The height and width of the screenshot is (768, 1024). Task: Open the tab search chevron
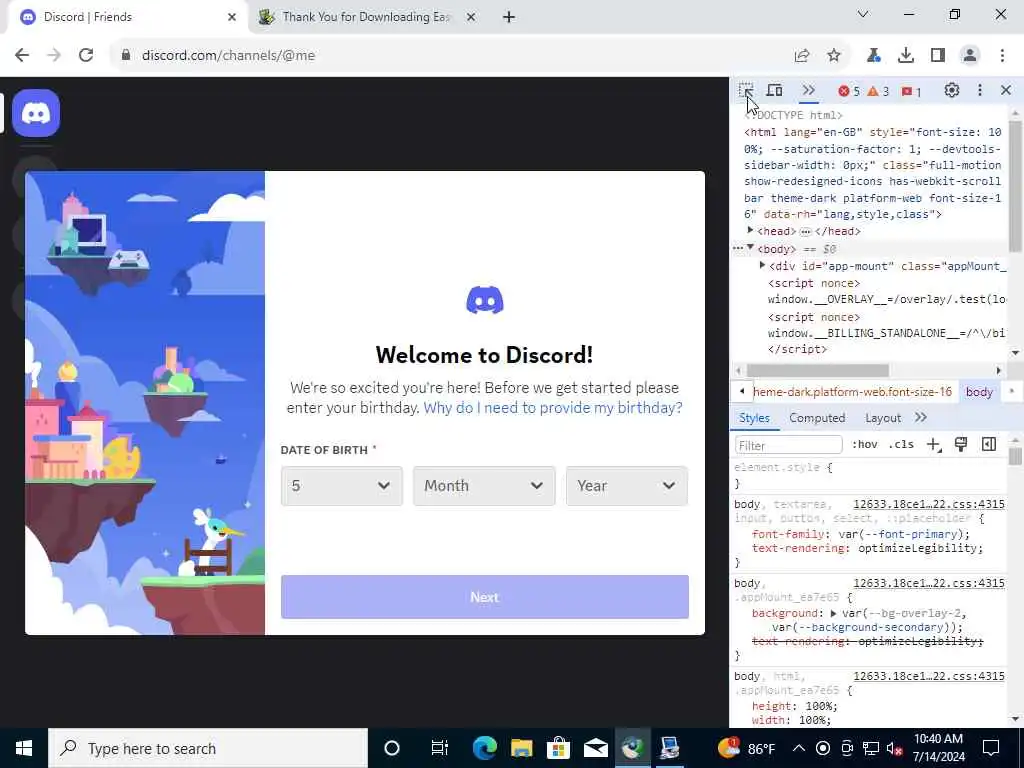(x=863, y=14)
